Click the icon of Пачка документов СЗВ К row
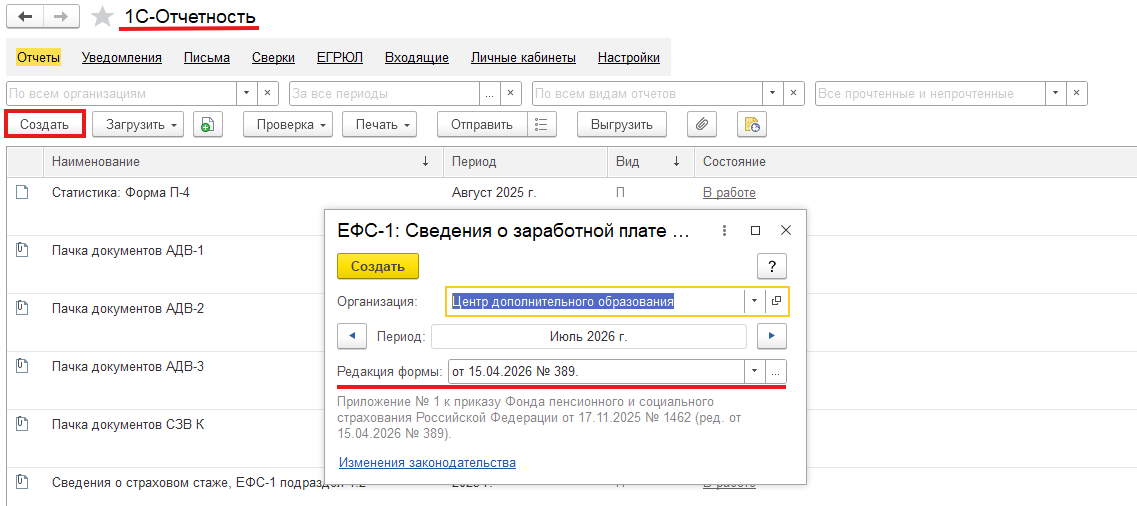 22,423
